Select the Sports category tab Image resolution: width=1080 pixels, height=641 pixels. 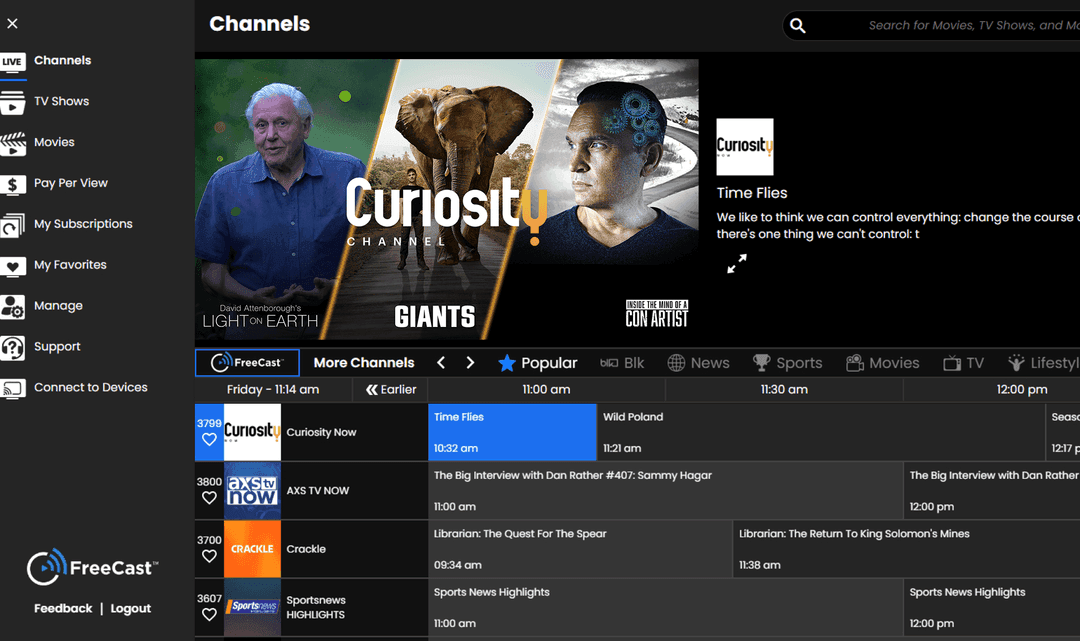pyautogui.click(x=787, y=363)
